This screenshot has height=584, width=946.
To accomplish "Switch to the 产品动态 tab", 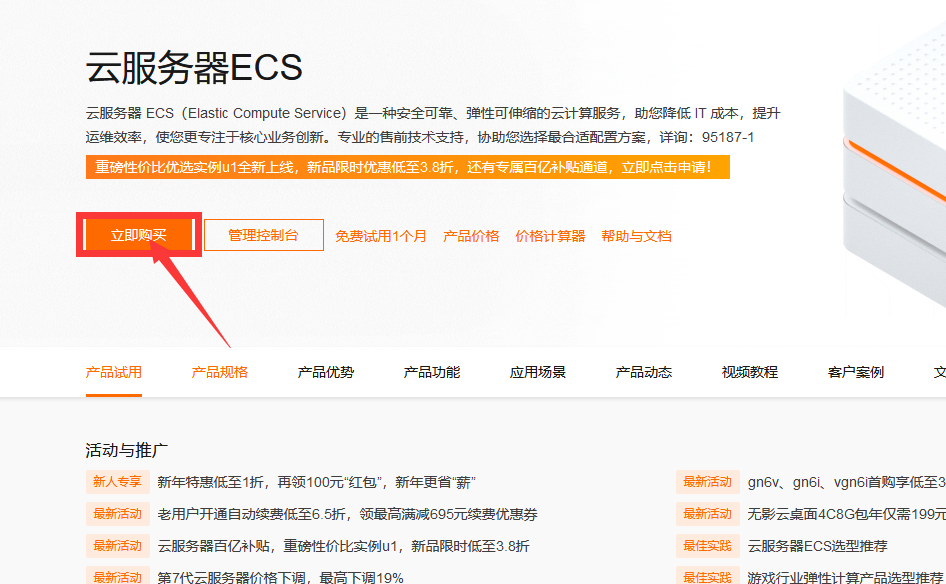I will [644, 372].
